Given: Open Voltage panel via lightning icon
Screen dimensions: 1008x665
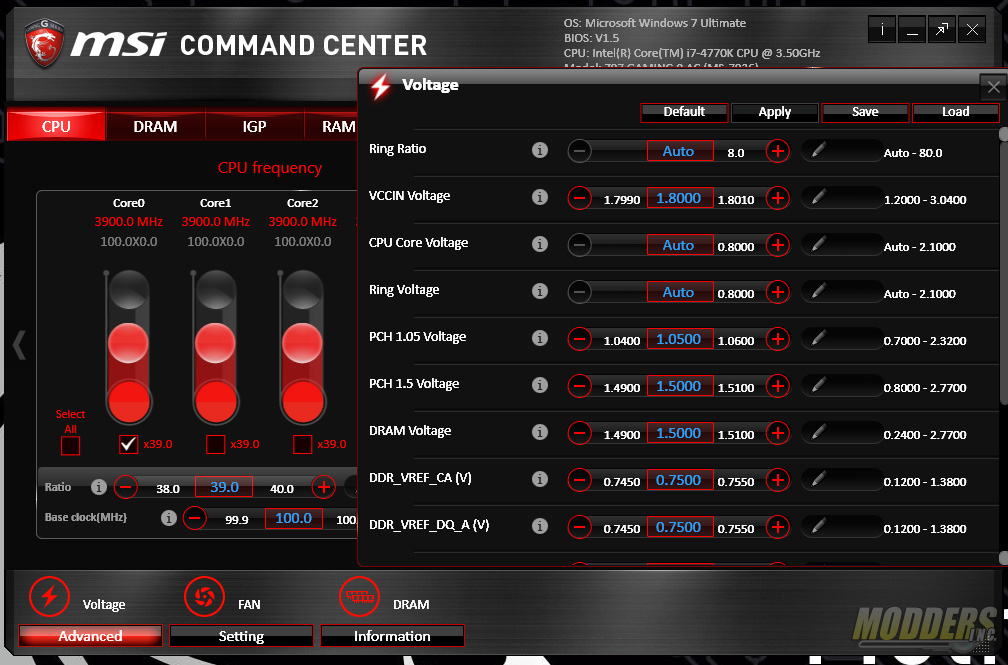Looking at the screenshot, I should tap(50, 596).
